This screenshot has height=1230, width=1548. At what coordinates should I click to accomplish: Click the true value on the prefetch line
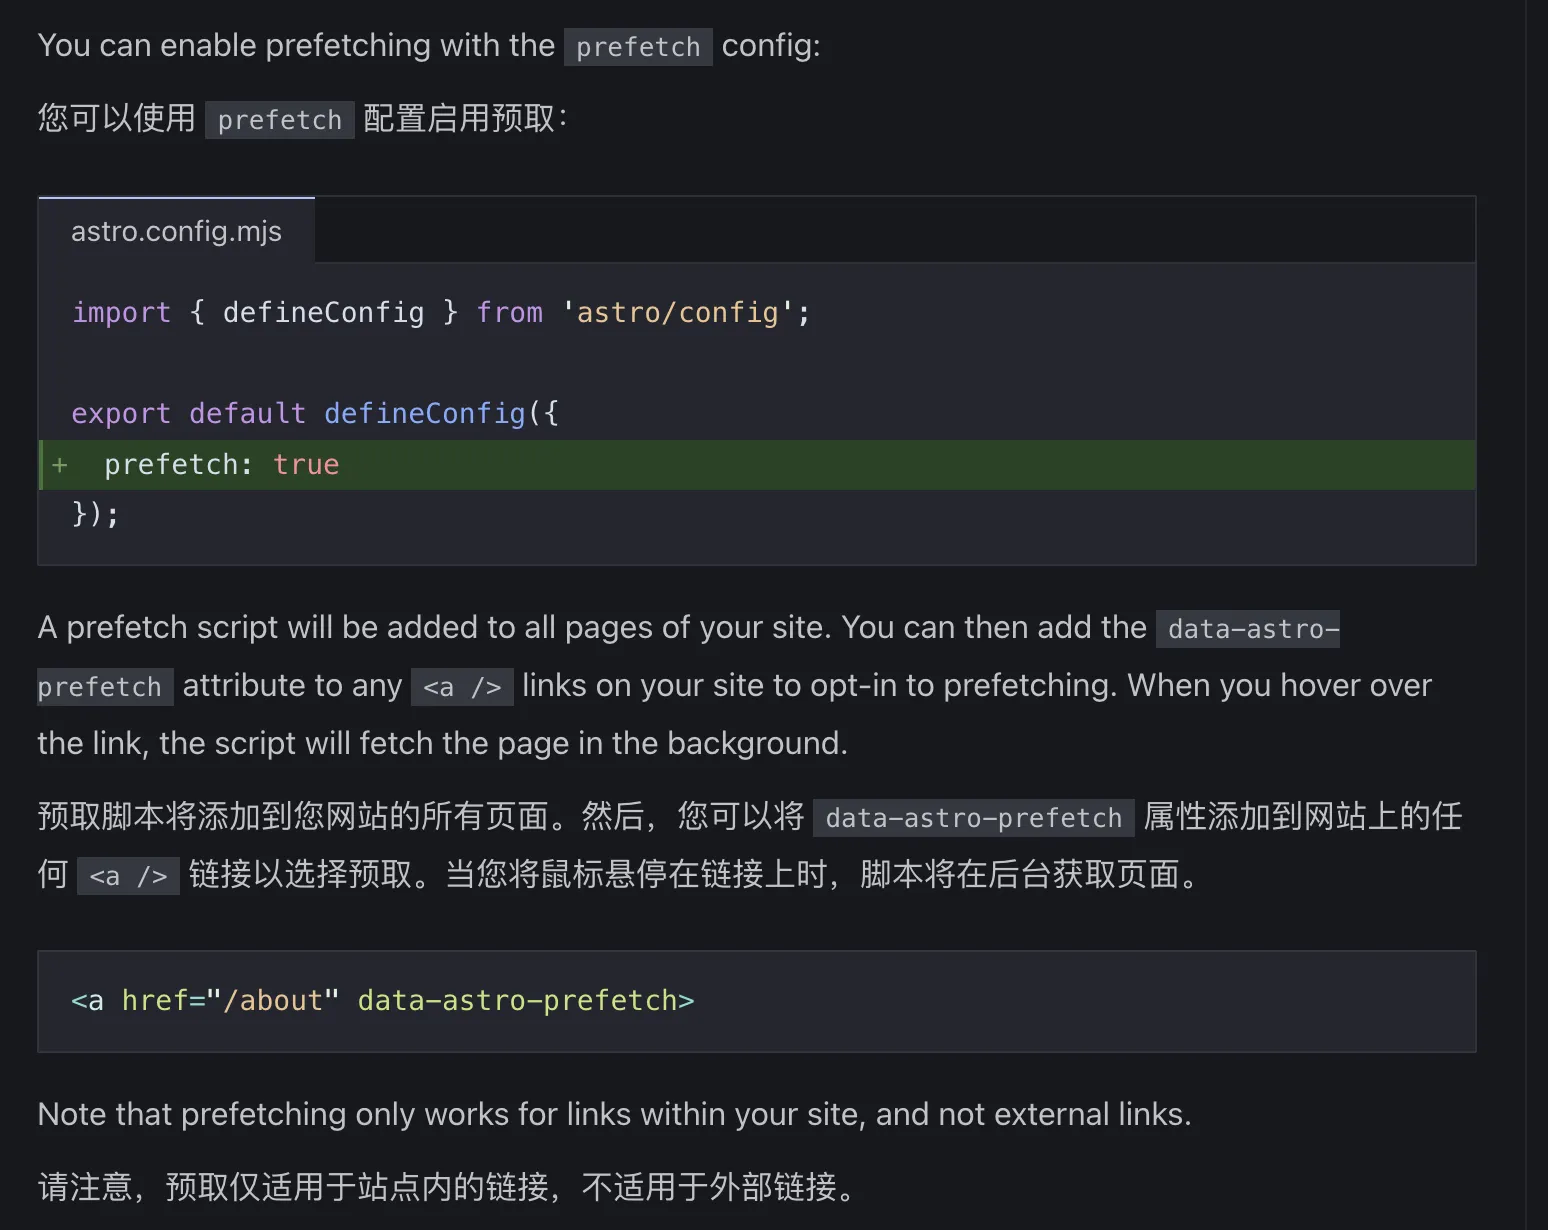(x=306, y=465)
